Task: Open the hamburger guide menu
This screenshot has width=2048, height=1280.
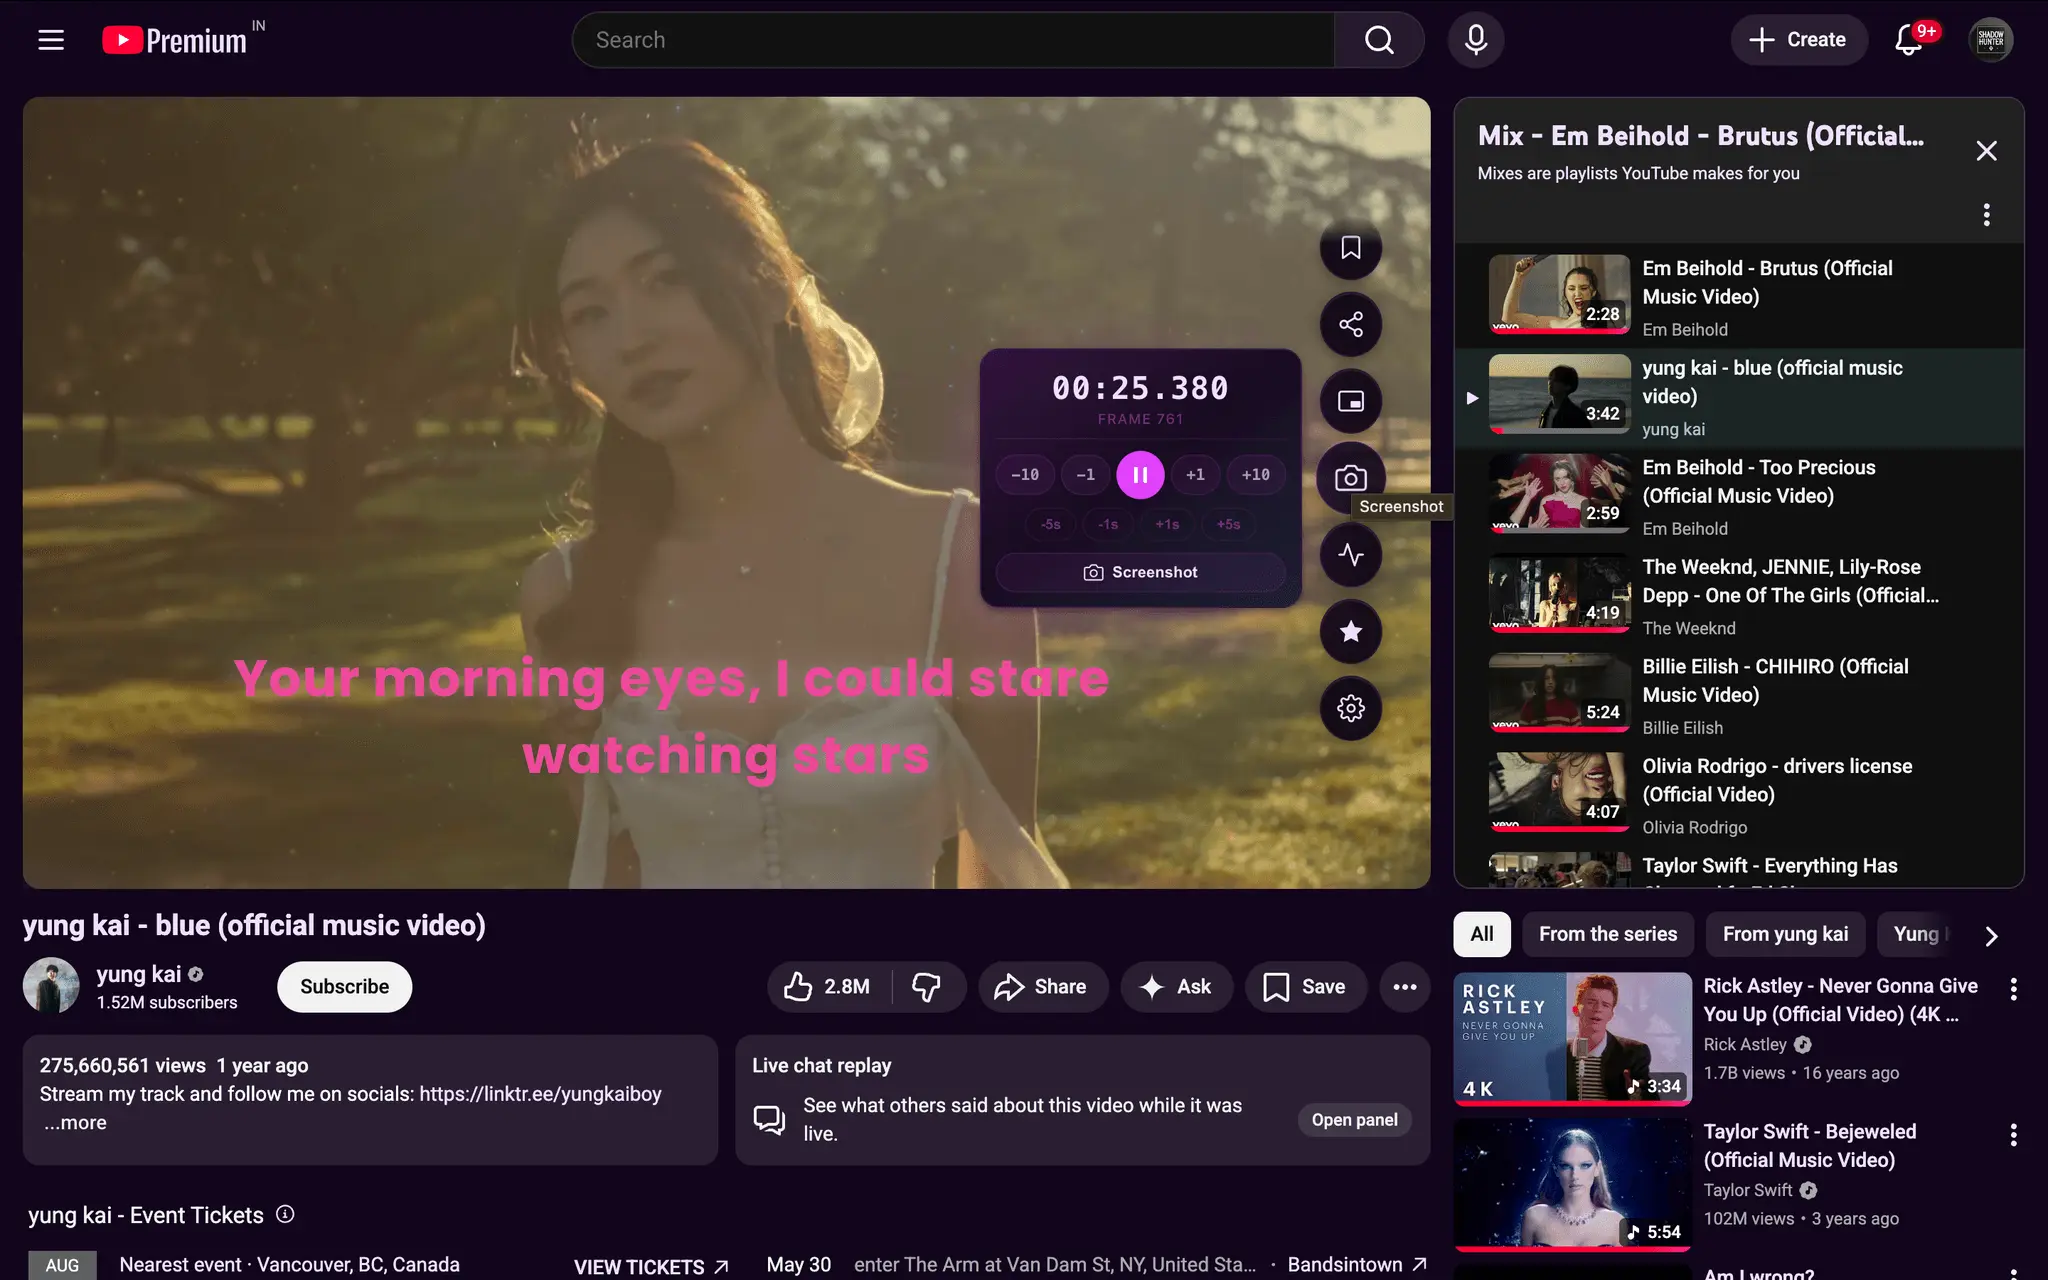Action: 51,40
